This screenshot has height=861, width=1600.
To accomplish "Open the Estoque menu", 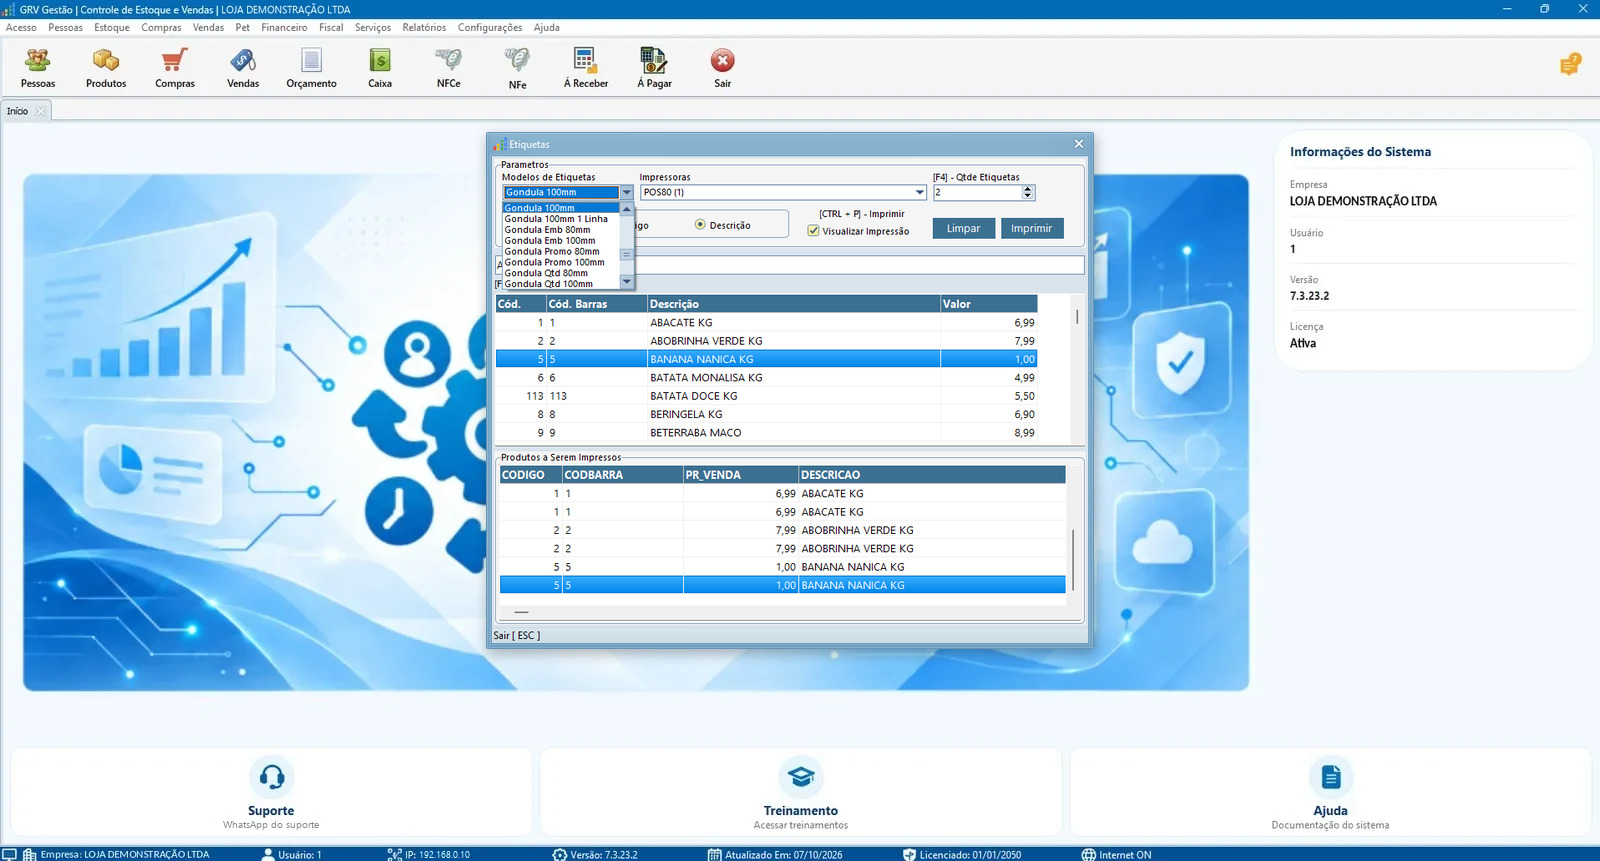I will coord(112,28).
